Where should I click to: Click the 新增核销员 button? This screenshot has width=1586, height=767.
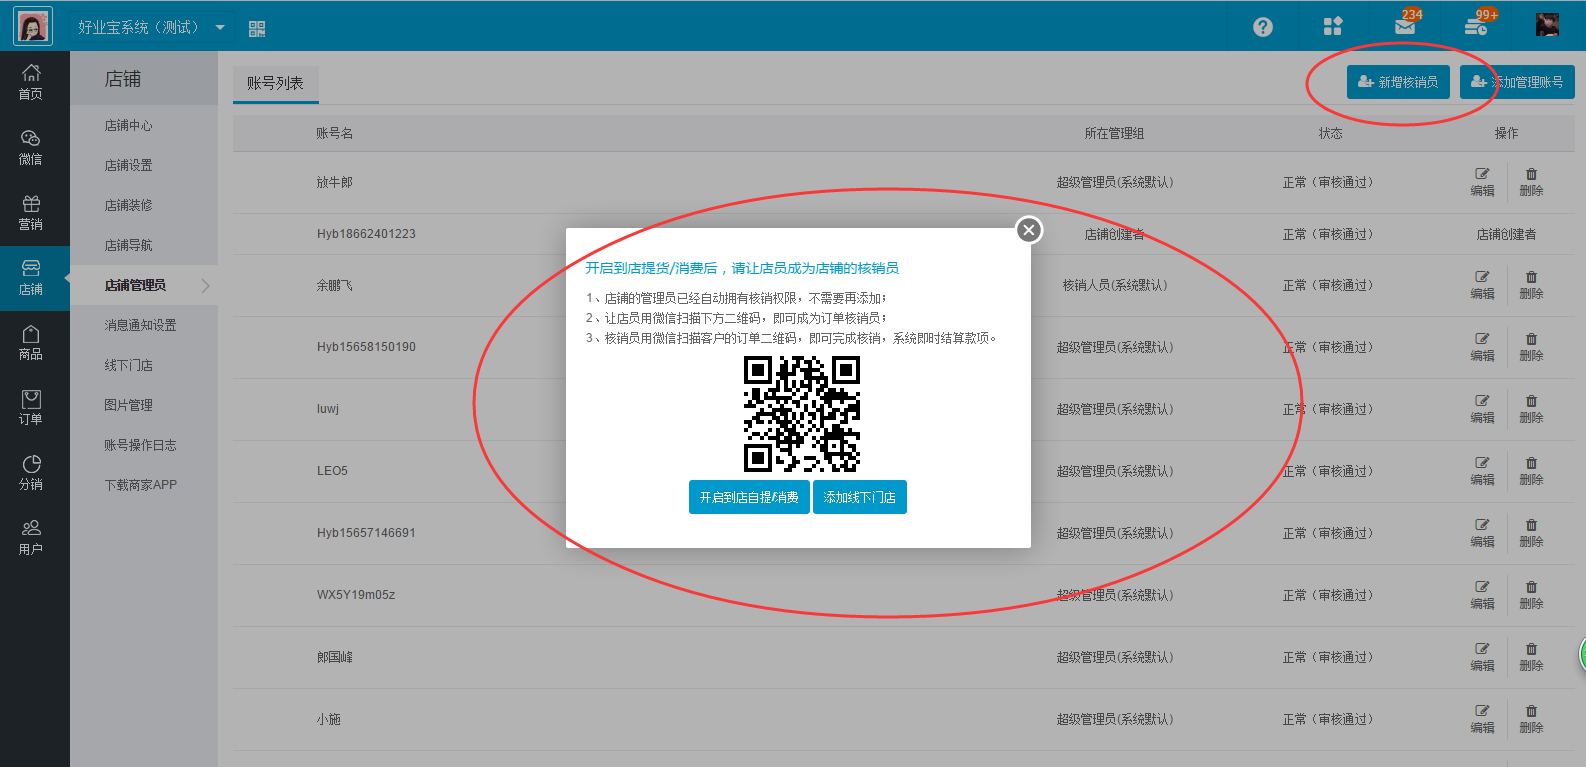(1398, 82)
